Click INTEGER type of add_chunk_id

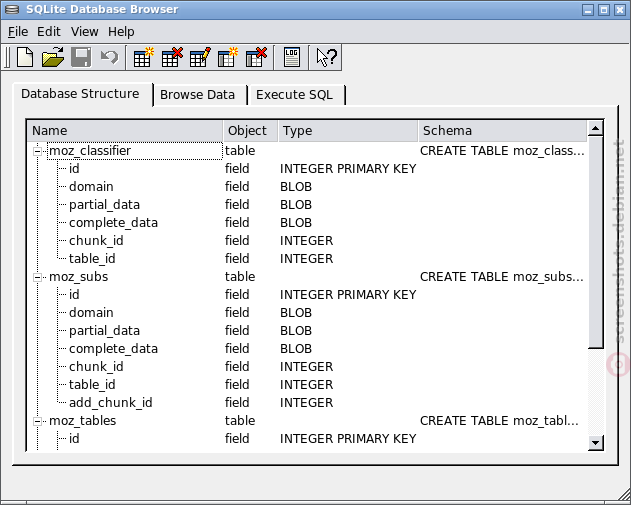pyautogui.click(x=306, y=402)
